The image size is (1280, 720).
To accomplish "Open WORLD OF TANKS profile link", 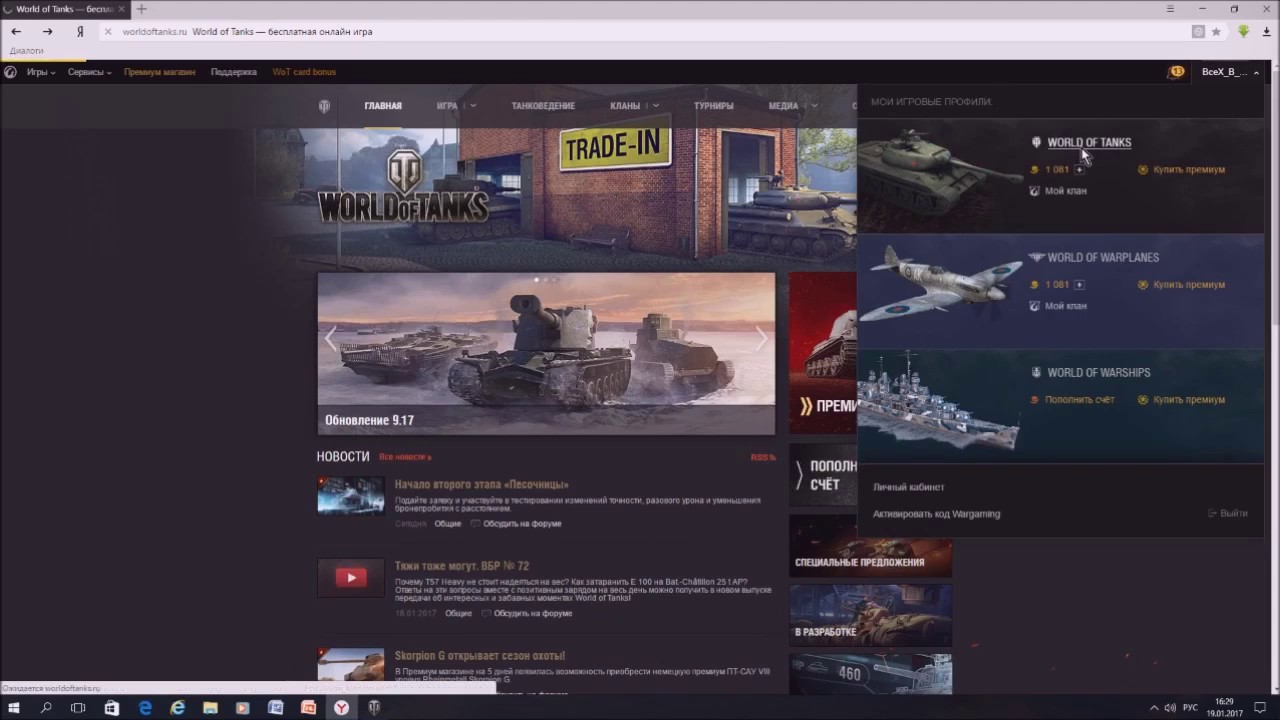I will (1089, 143).
